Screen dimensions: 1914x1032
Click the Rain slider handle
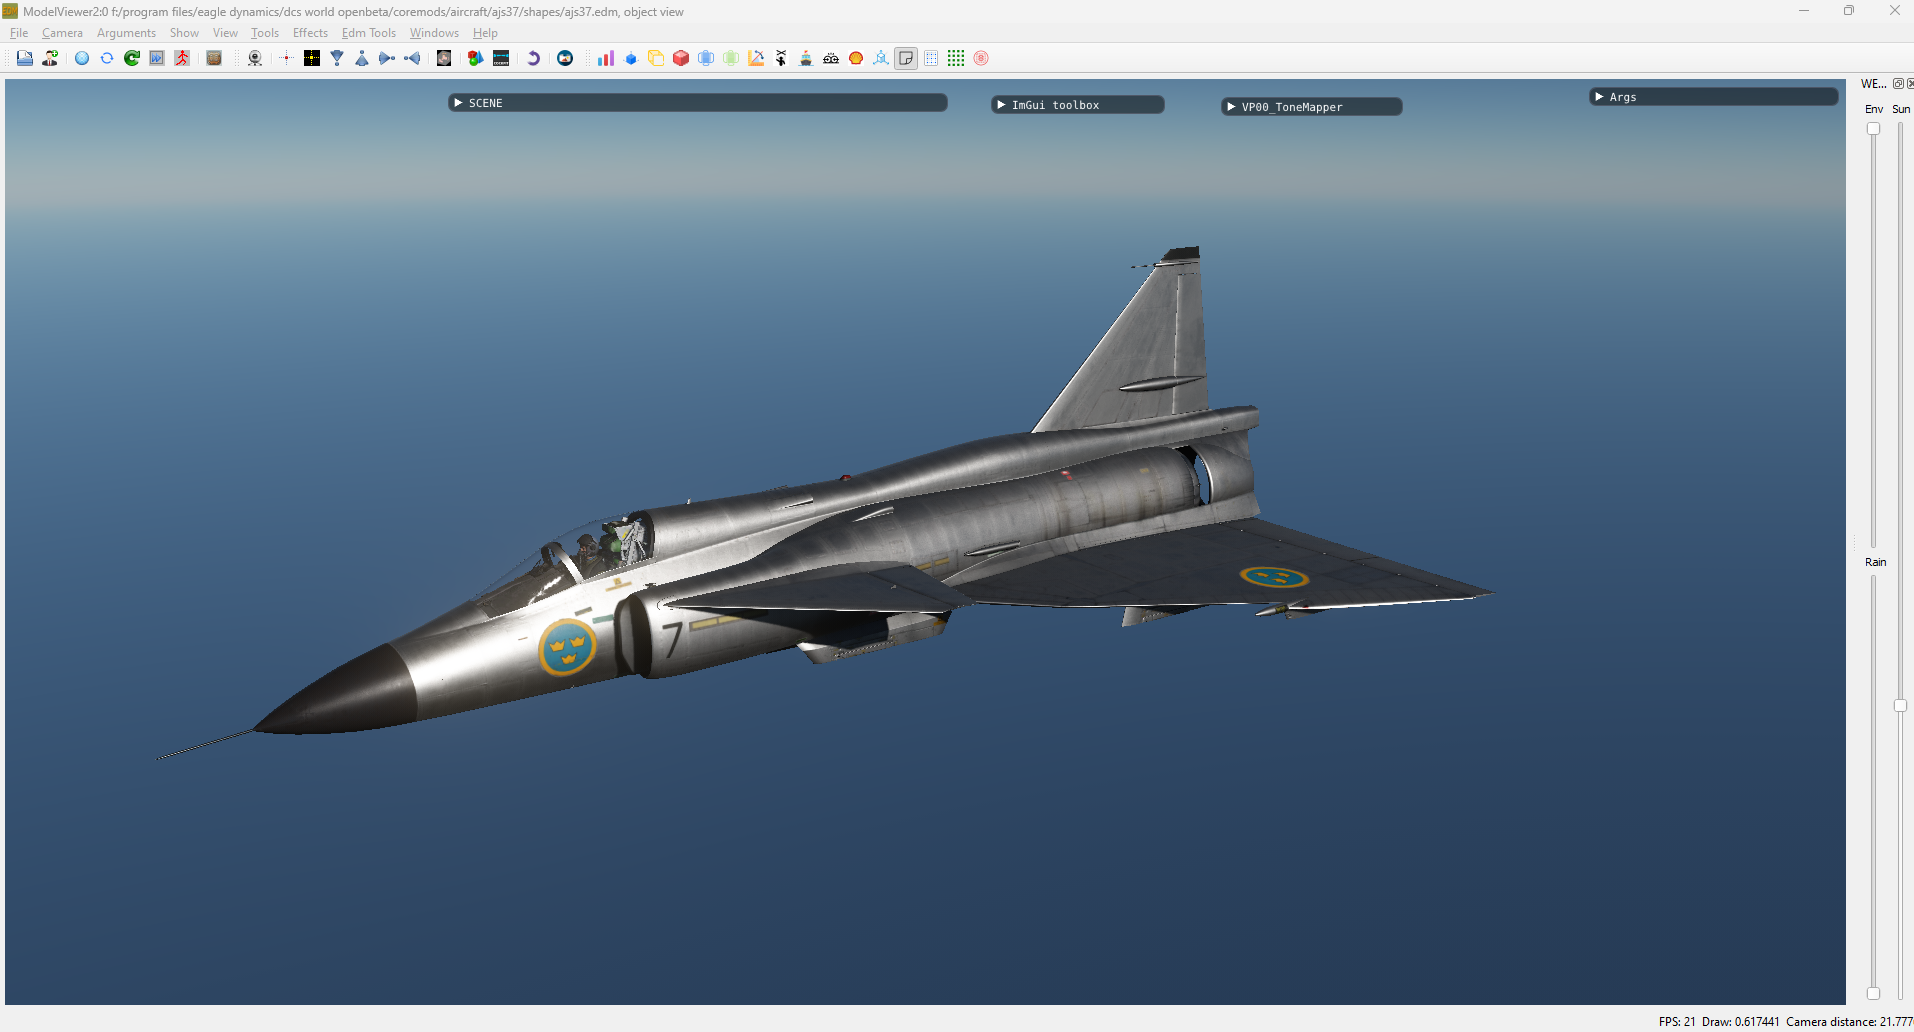click(1873, 993)
